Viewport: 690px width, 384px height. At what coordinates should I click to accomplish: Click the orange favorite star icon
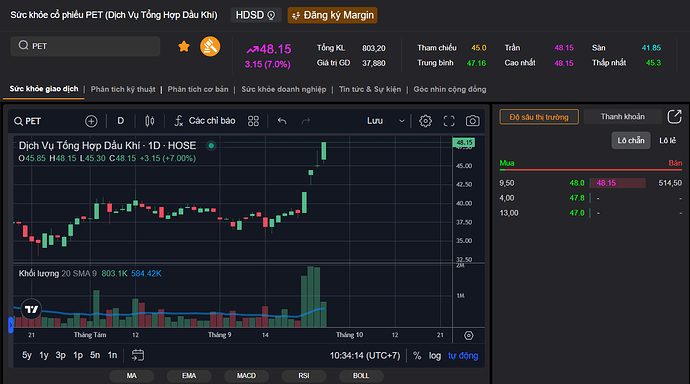click(184, 46)
